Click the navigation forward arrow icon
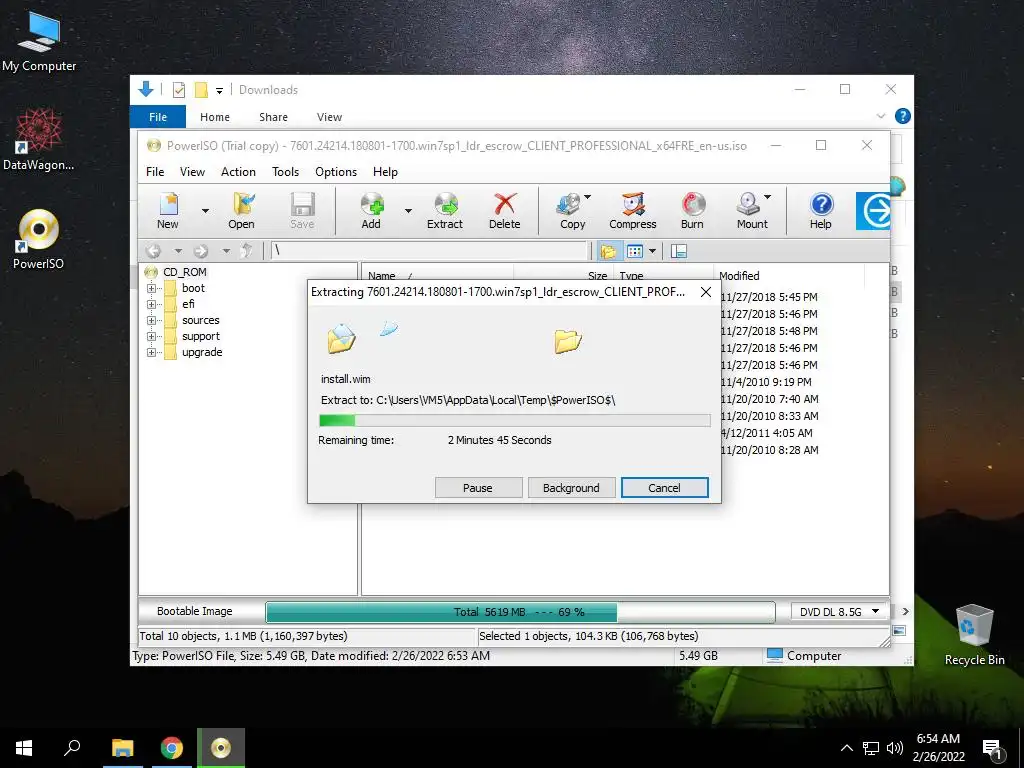This screenshot has width=1024, height=768. (200, 251)
